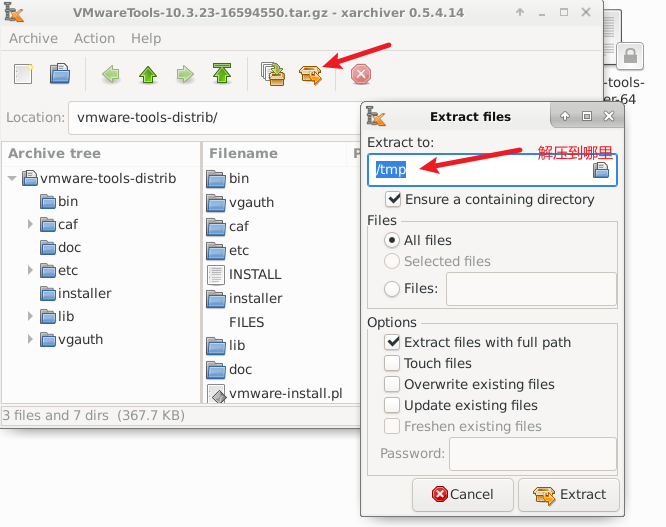Expand the vgauth tree node

tap(31, 340)
